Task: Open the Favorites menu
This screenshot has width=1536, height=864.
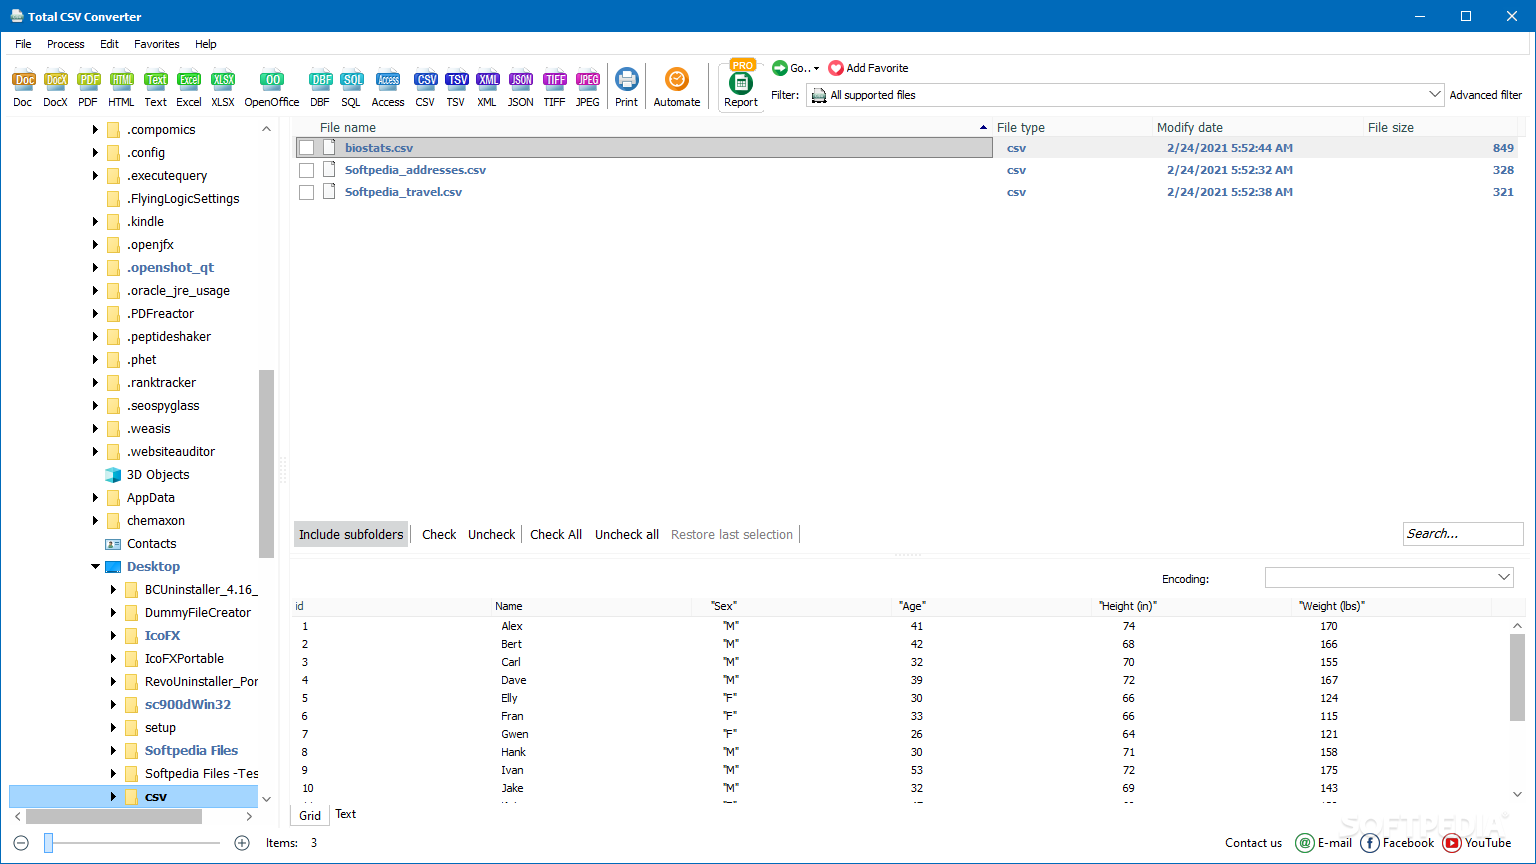Action: tap(157, 44)
